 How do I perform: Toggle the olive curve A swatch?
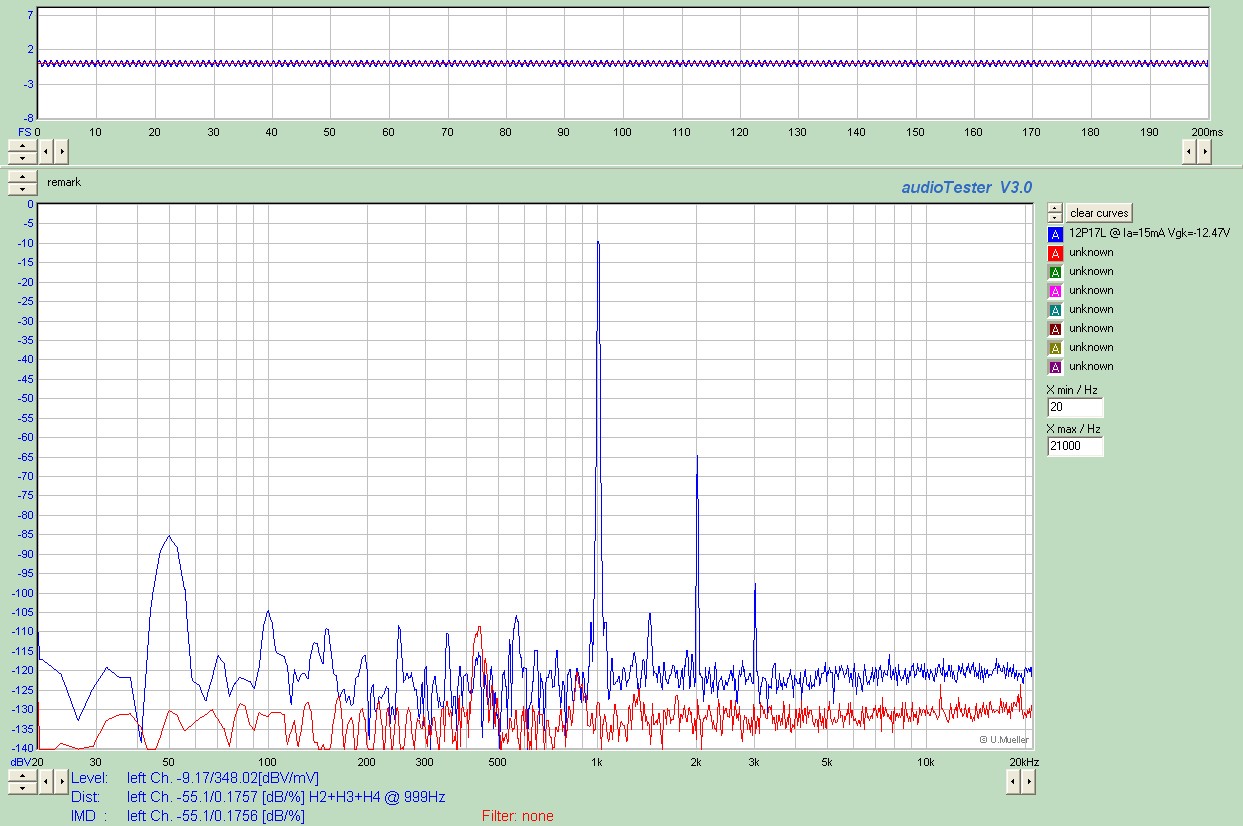[x=1054, y=348]
